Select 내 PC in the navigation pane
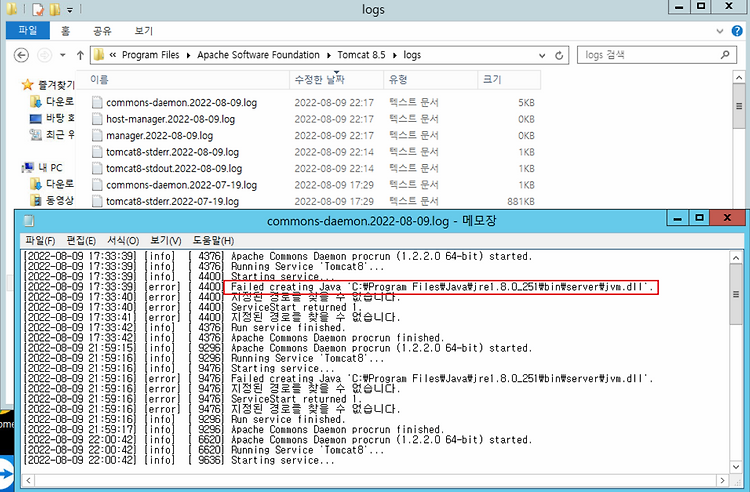Image resolution: width=750 pixels, height=492 pixels. pos(43,168)
